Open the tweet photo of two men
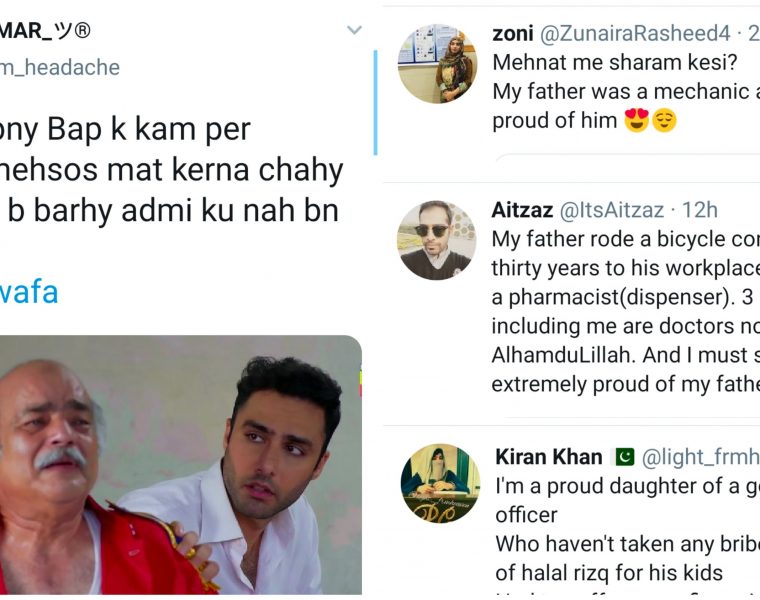Image resolution: width=760 pixels, height=600 pixels. [x=180, y=465]
